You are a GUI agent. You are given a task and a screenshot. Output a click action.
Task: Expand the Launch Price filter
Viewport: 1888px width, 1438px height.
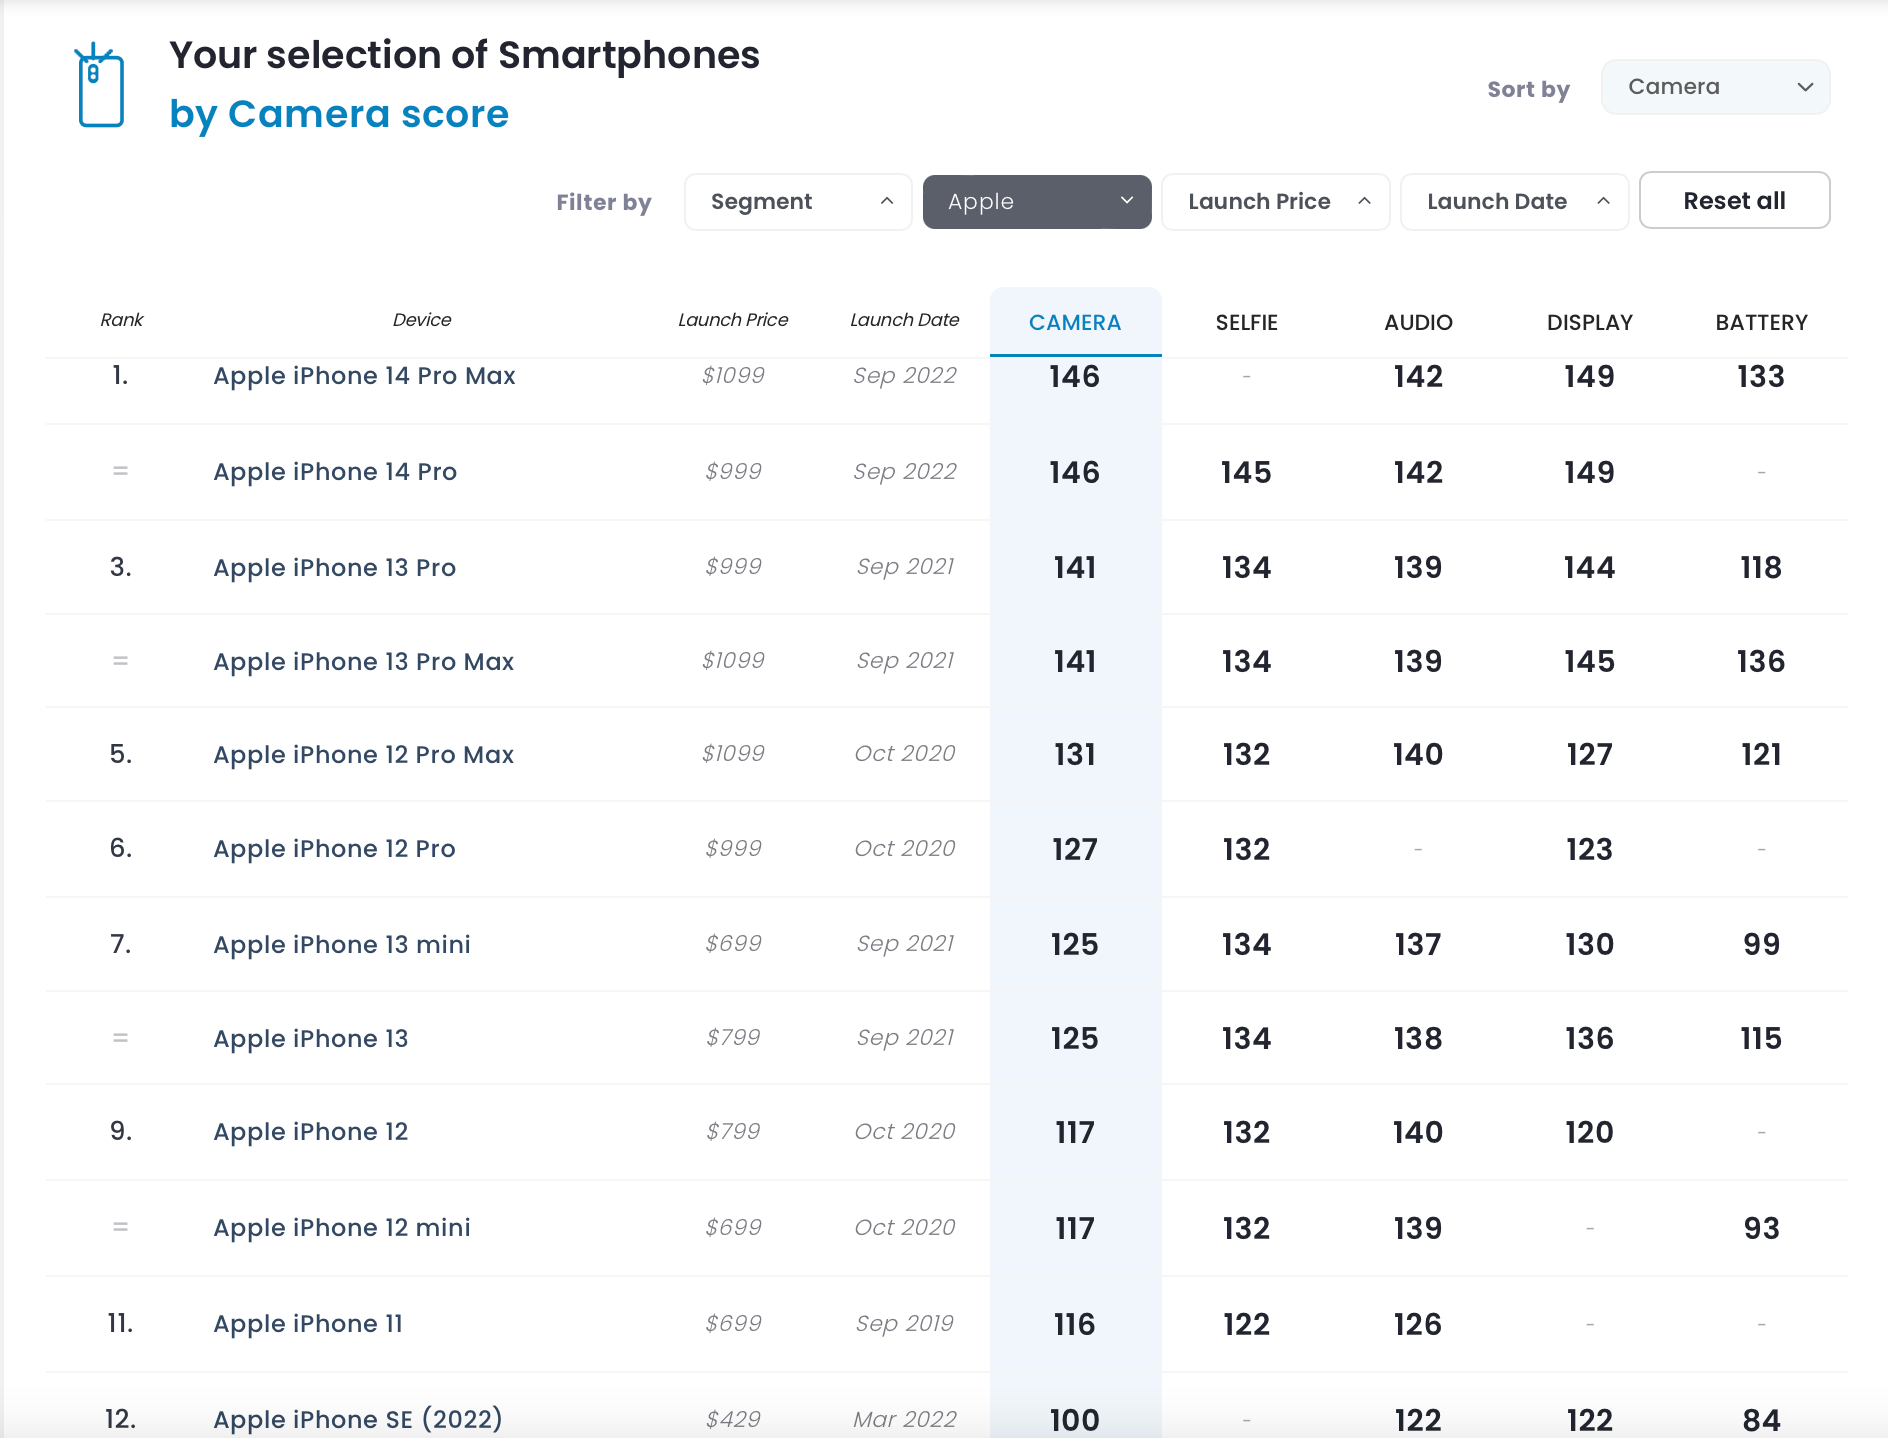coord(1275,202)
